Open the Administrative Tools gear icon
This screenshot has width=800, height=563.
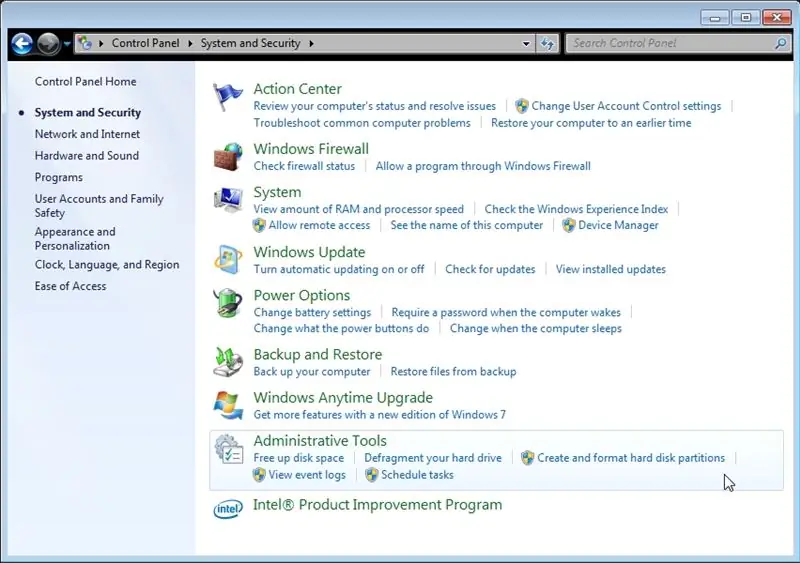228,449
